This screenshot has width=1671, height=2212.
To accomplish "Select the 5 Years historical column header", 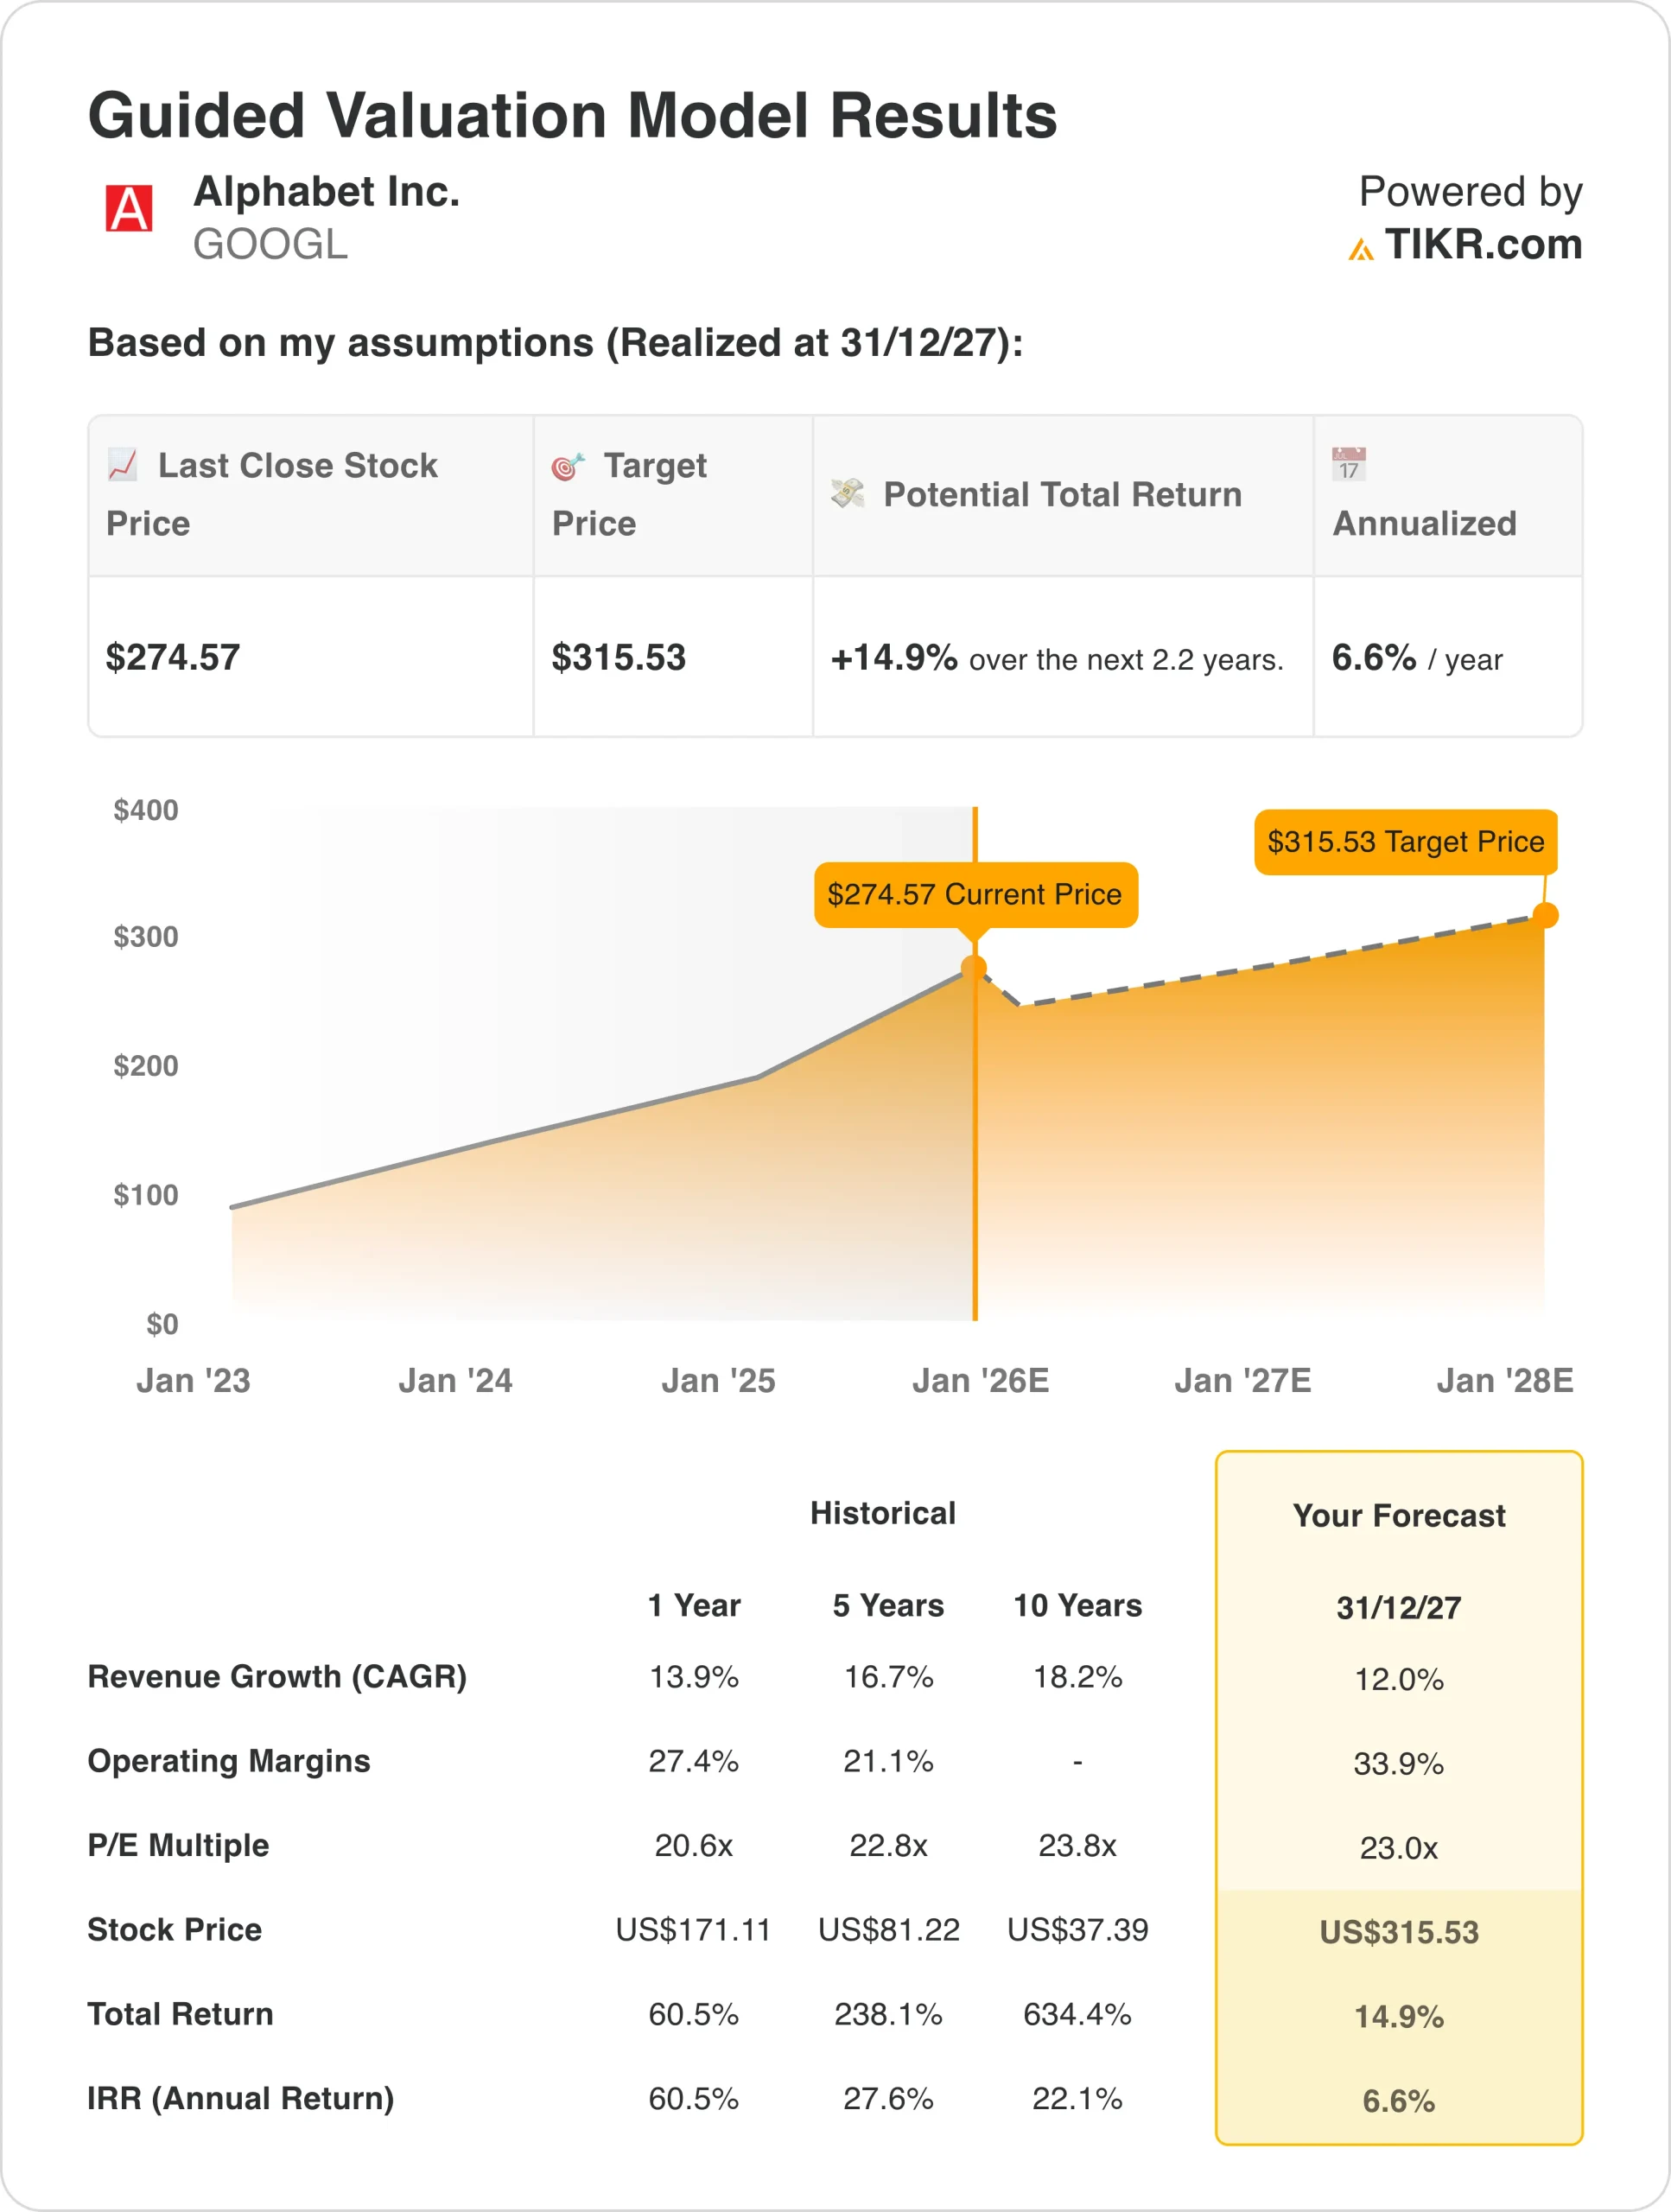I will pyautogui.click(x=888, y=1605).
